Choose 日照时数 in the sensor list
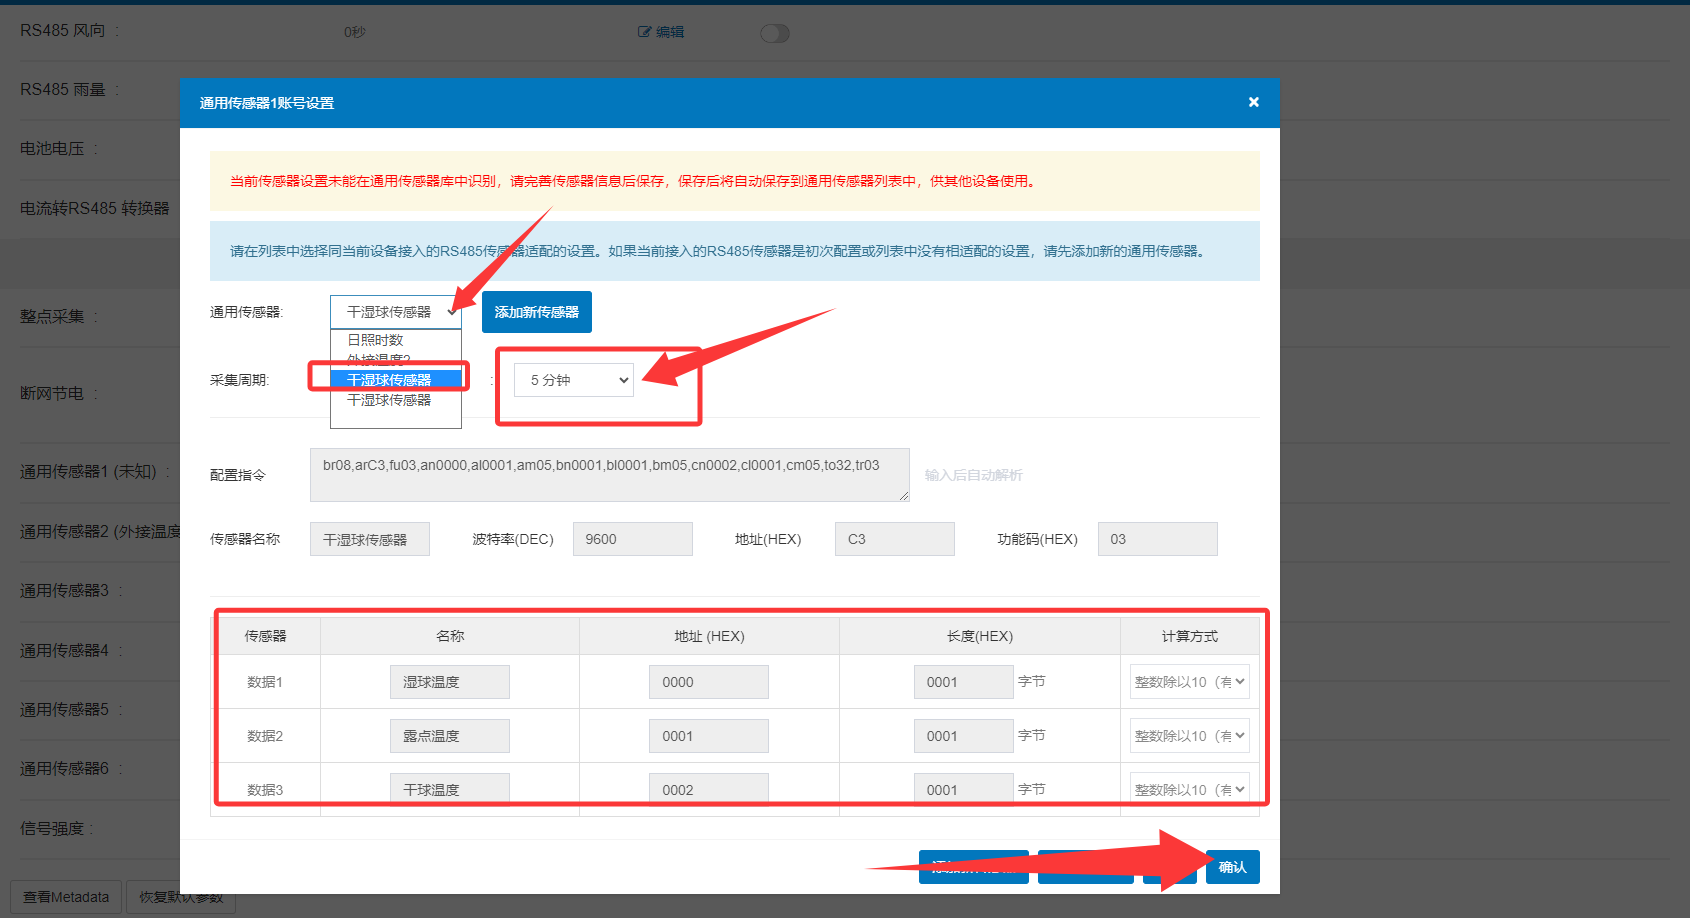 click(395, 340)
